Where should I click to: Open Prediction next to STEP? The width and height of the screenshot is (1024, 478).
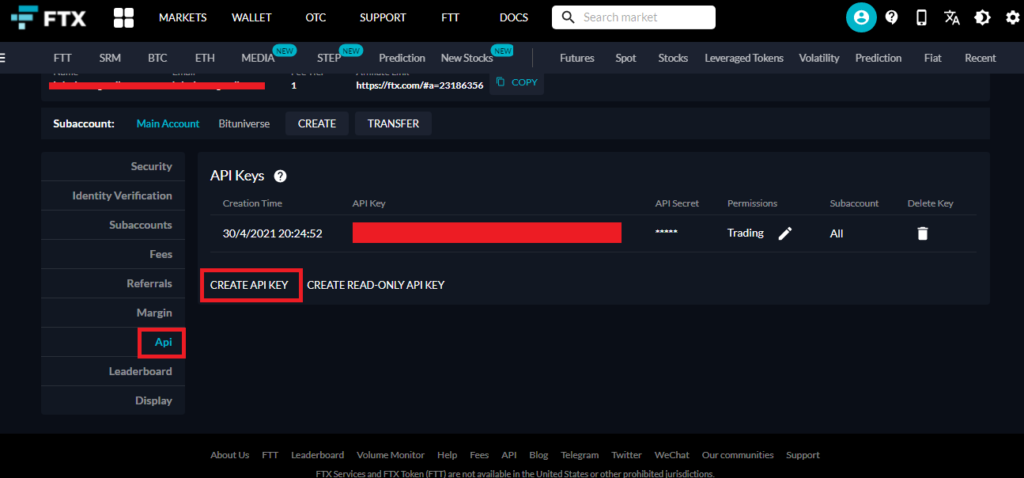[x=402, y=58]
